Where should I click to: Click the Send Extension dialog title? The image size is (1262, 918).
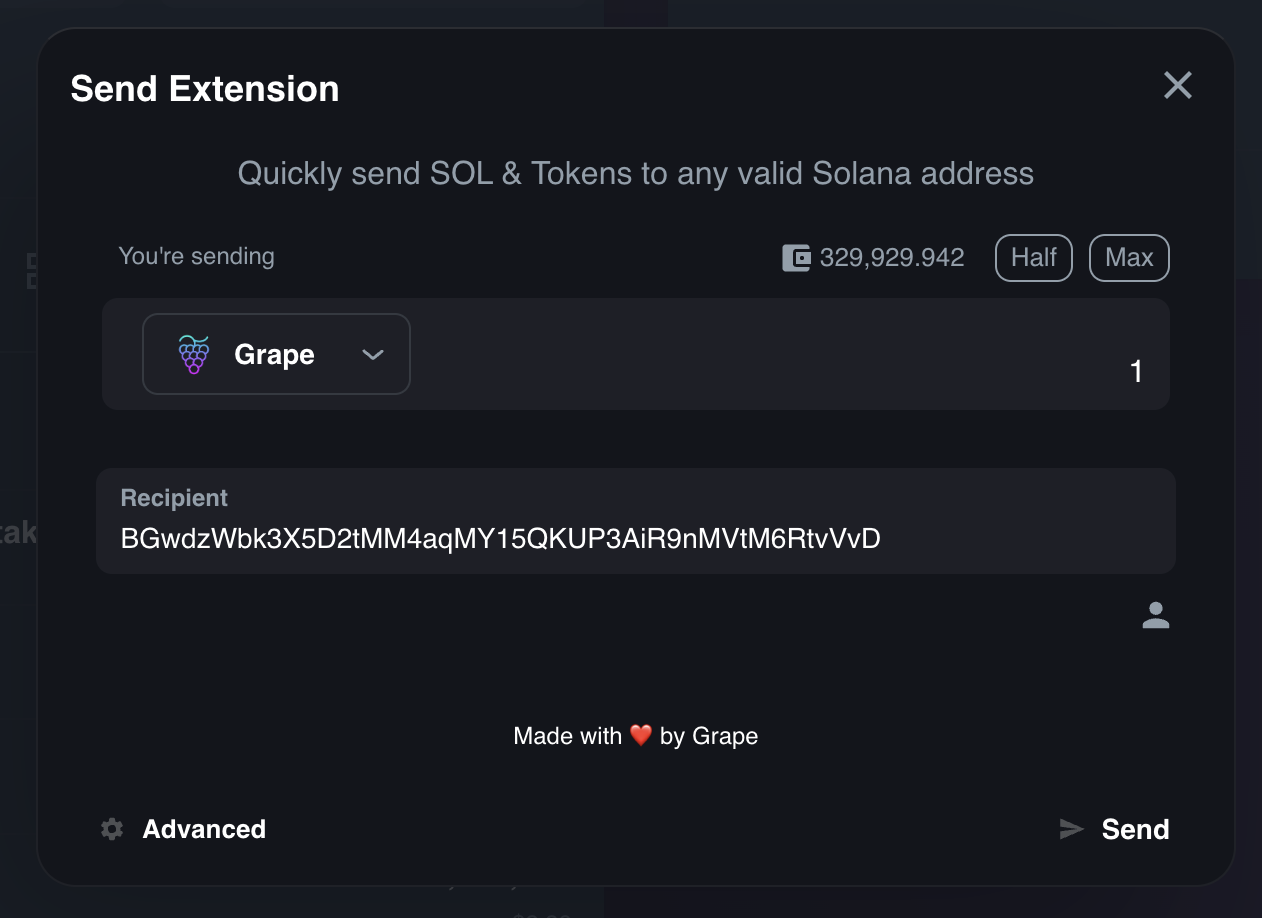click(205, 89)
